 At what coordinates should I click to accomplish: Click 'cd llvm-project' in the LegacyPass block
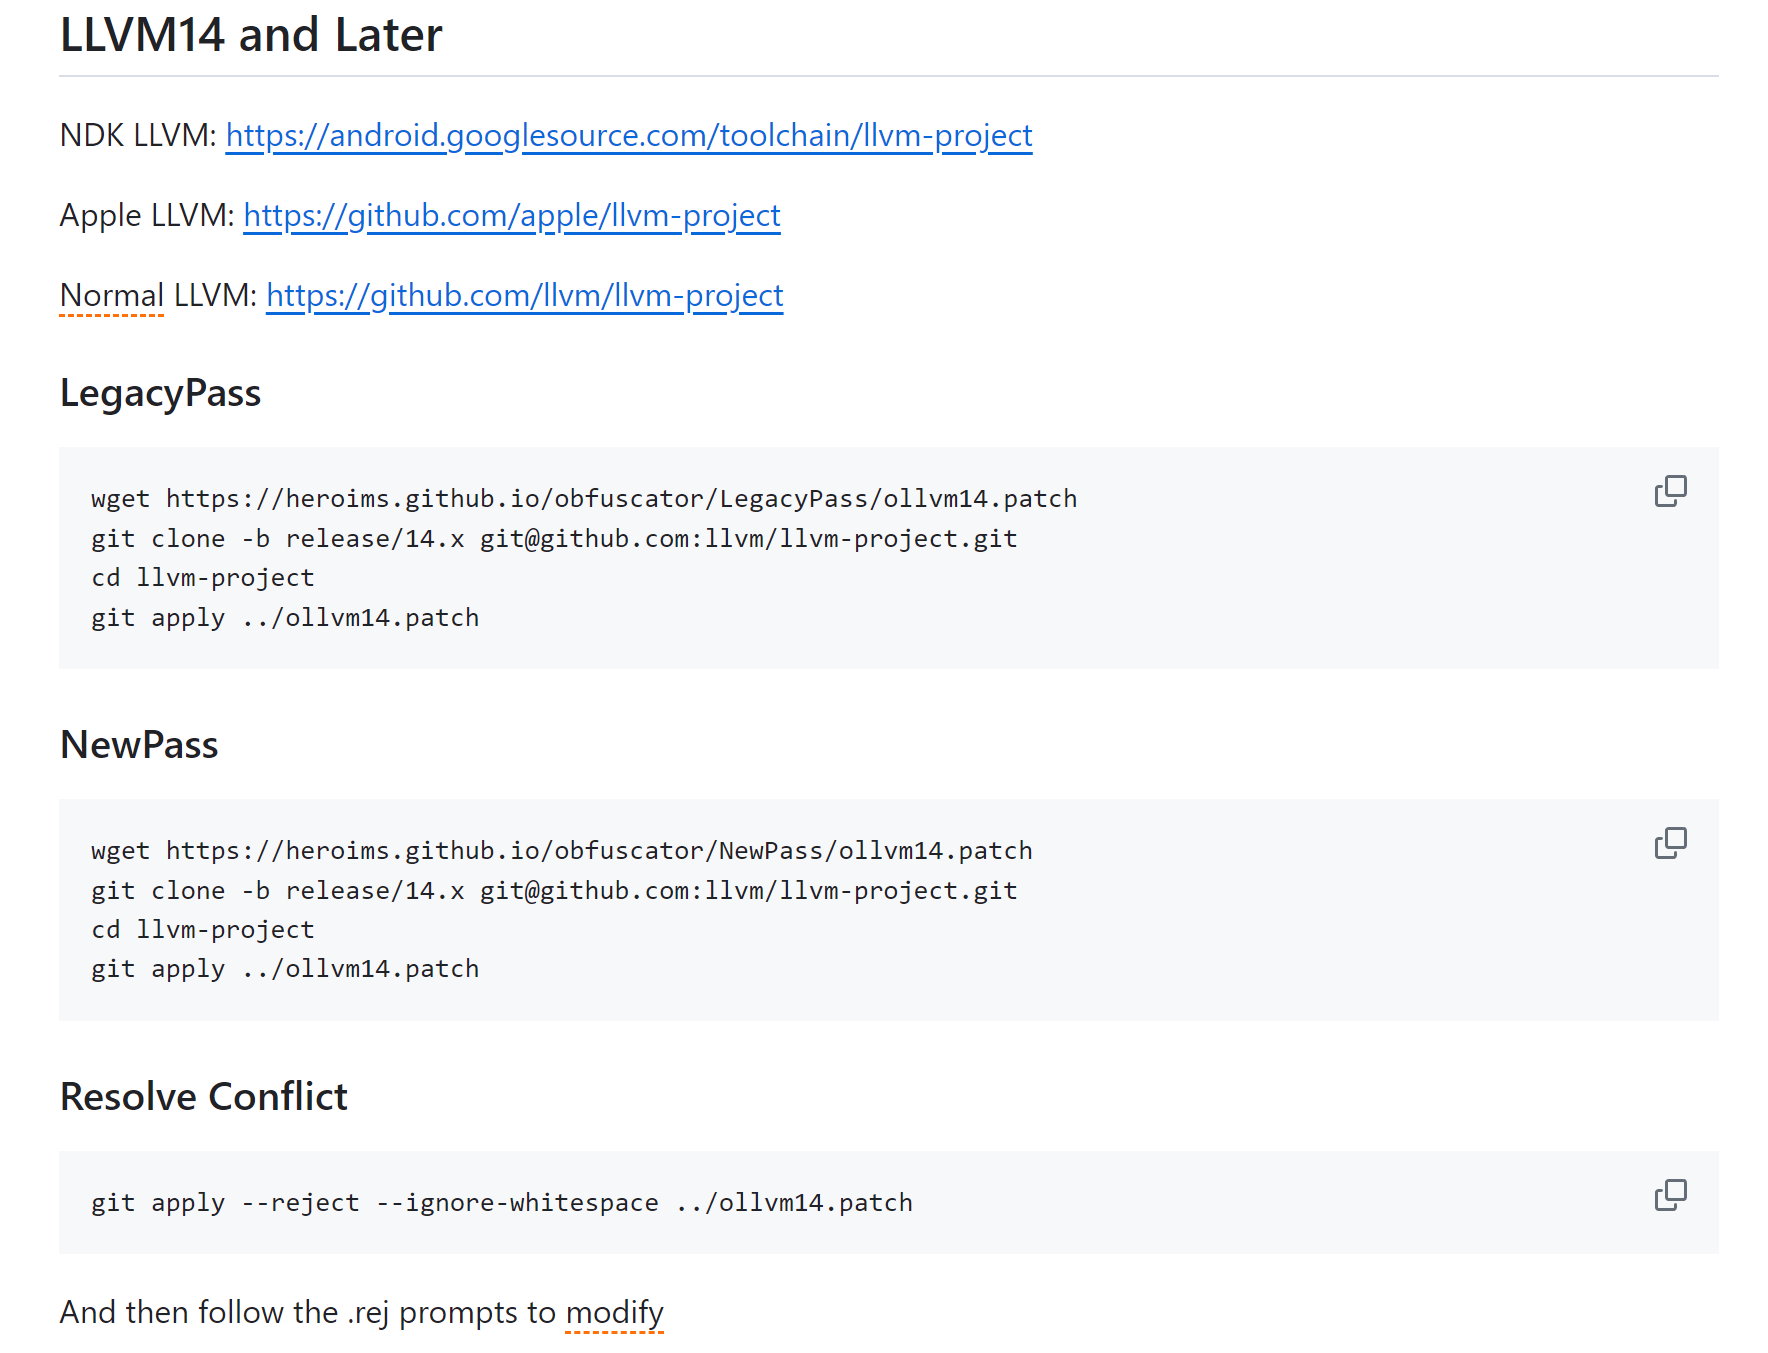[202, 578]
